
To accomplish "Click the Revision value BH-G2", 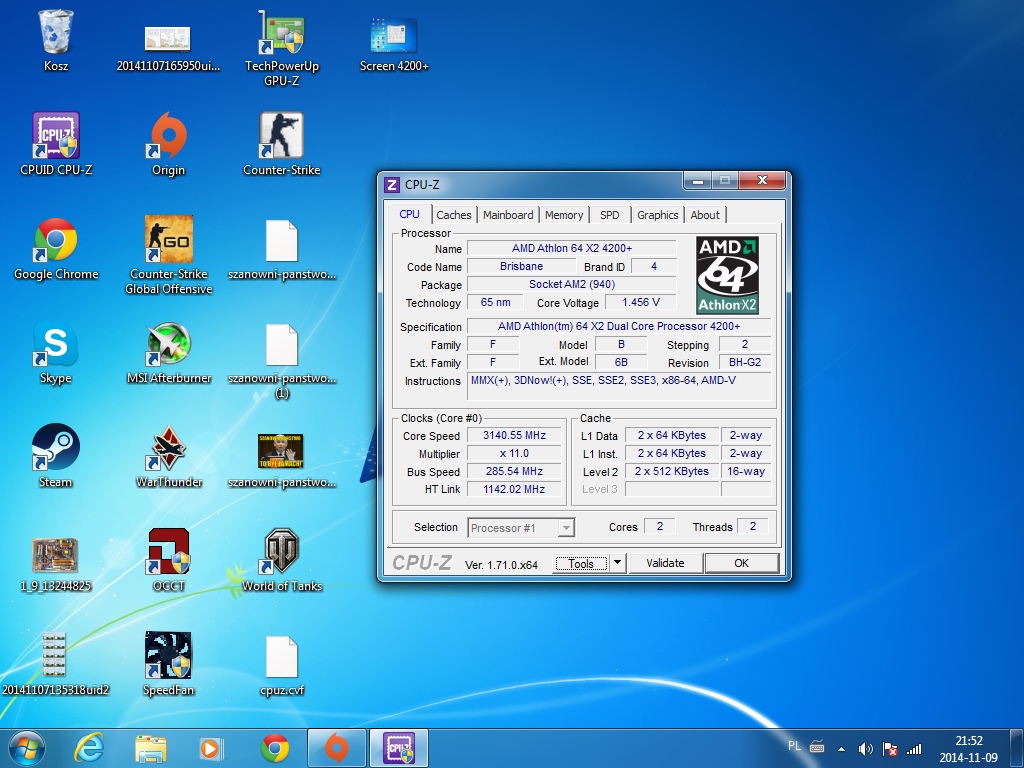I will pos(744,362).
